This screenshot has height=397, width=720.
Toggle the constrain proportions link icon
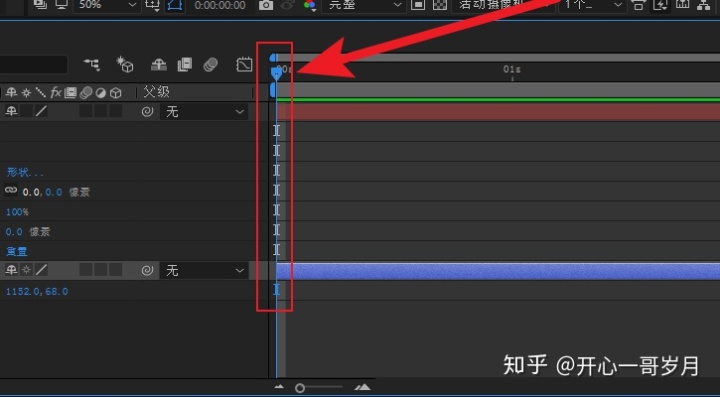(11, 190)
